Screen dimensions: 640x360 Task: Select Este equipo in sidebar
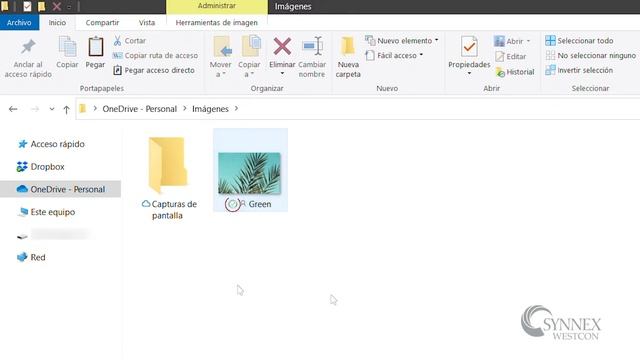47,212
